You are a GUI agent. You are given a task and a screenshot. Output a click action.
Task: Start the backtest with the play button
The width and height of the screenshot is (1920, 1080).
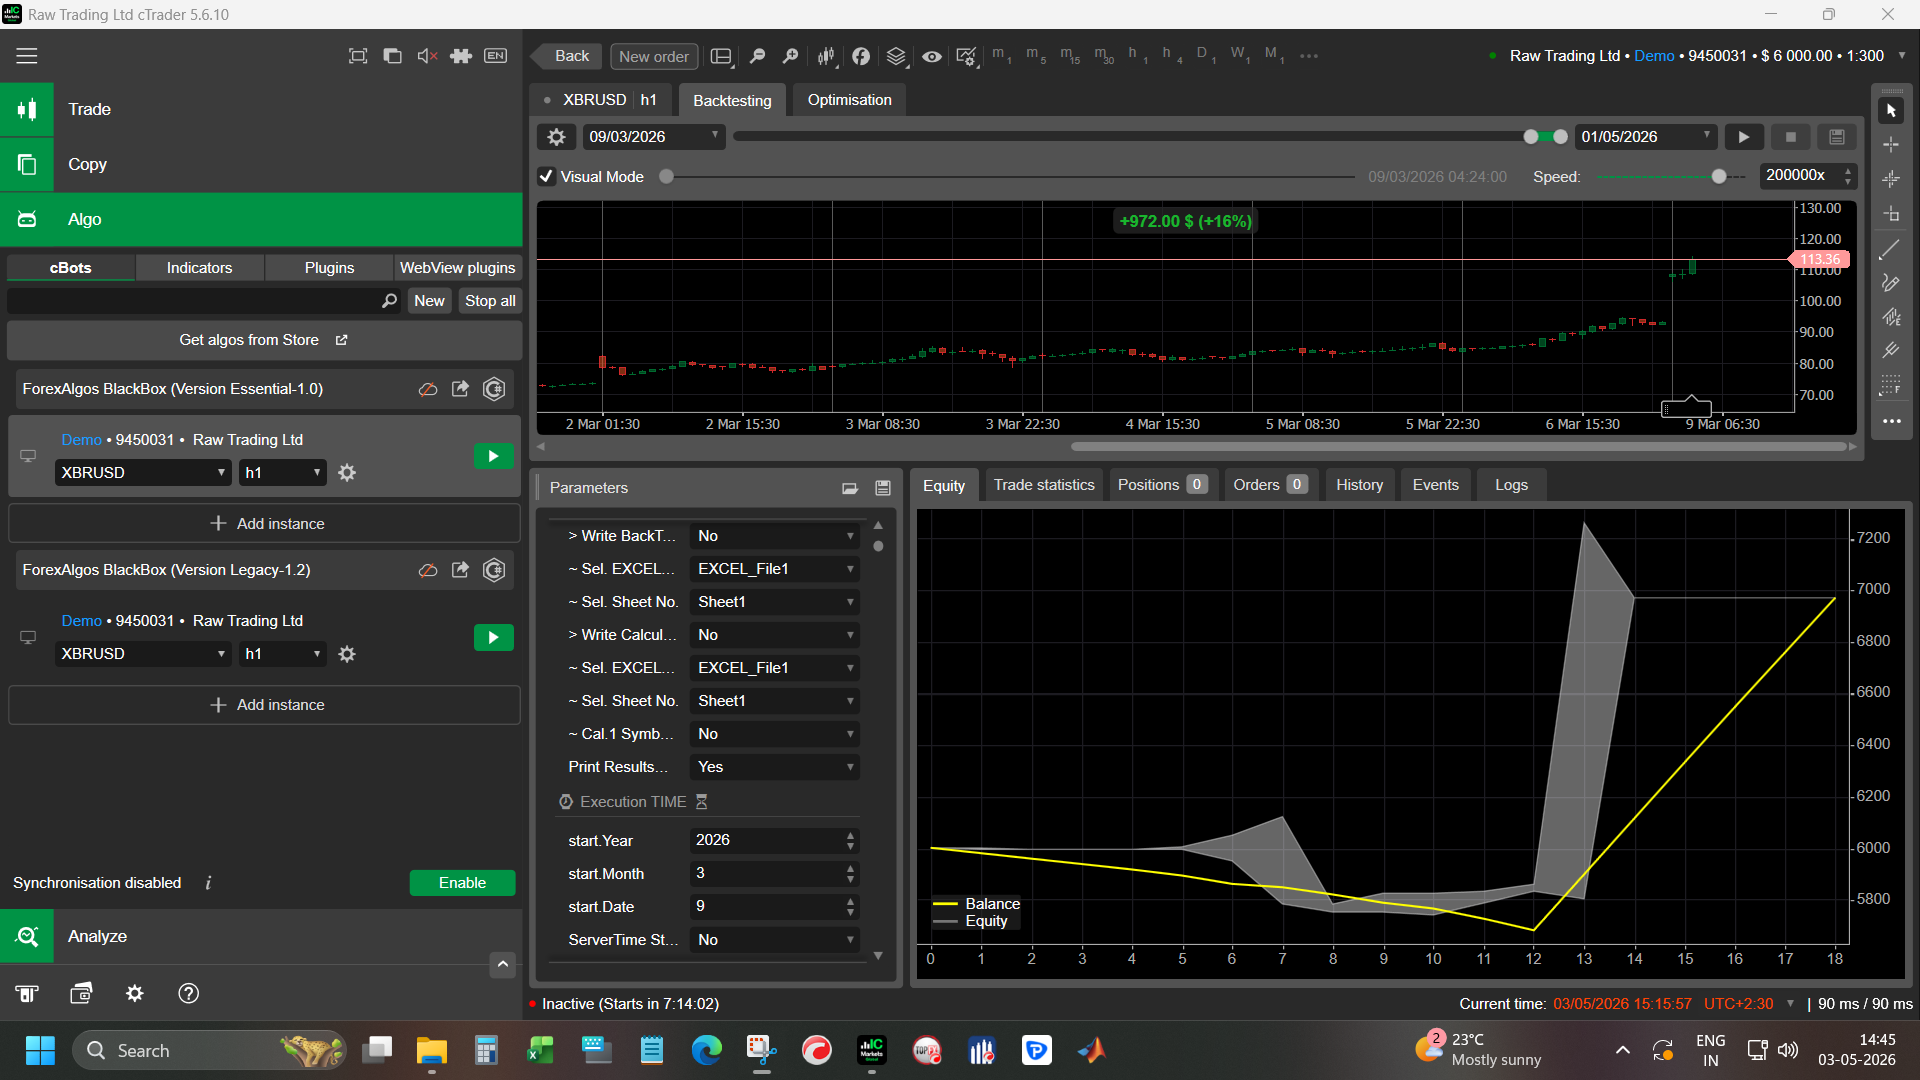tap(1744, 137)
